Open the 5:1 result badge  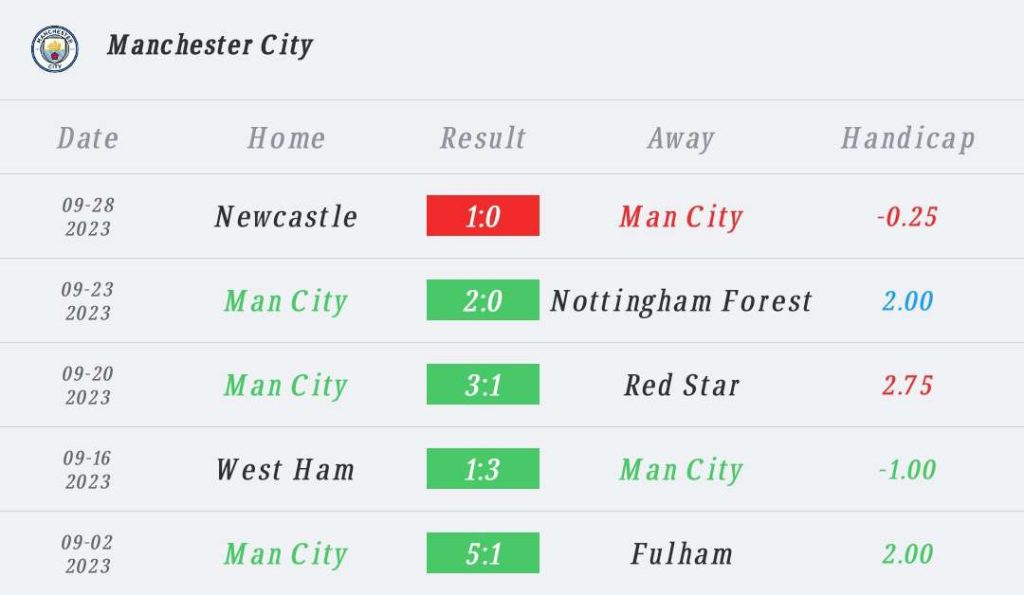click(x=483, y=553)
